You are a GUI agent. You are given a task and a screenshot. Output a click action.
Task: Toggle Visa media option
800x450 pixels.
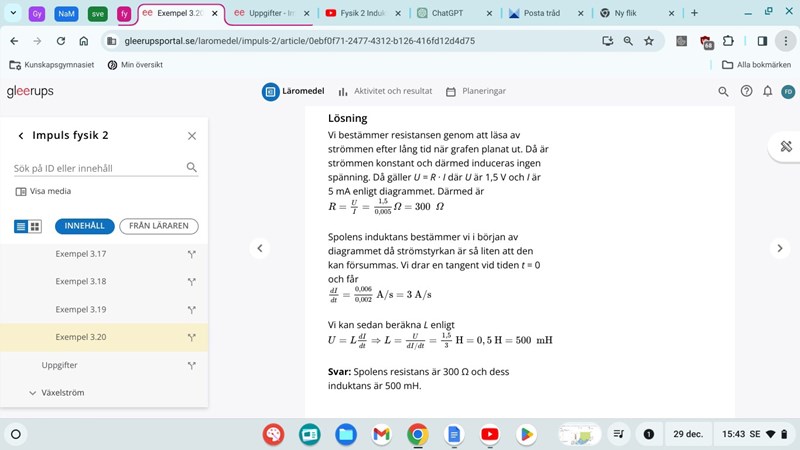point(43,191)
